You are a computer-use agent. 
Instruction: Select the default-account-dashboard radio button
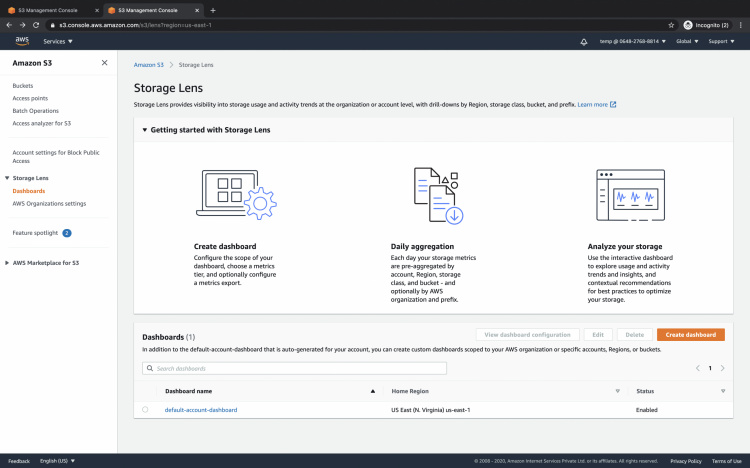145,410
